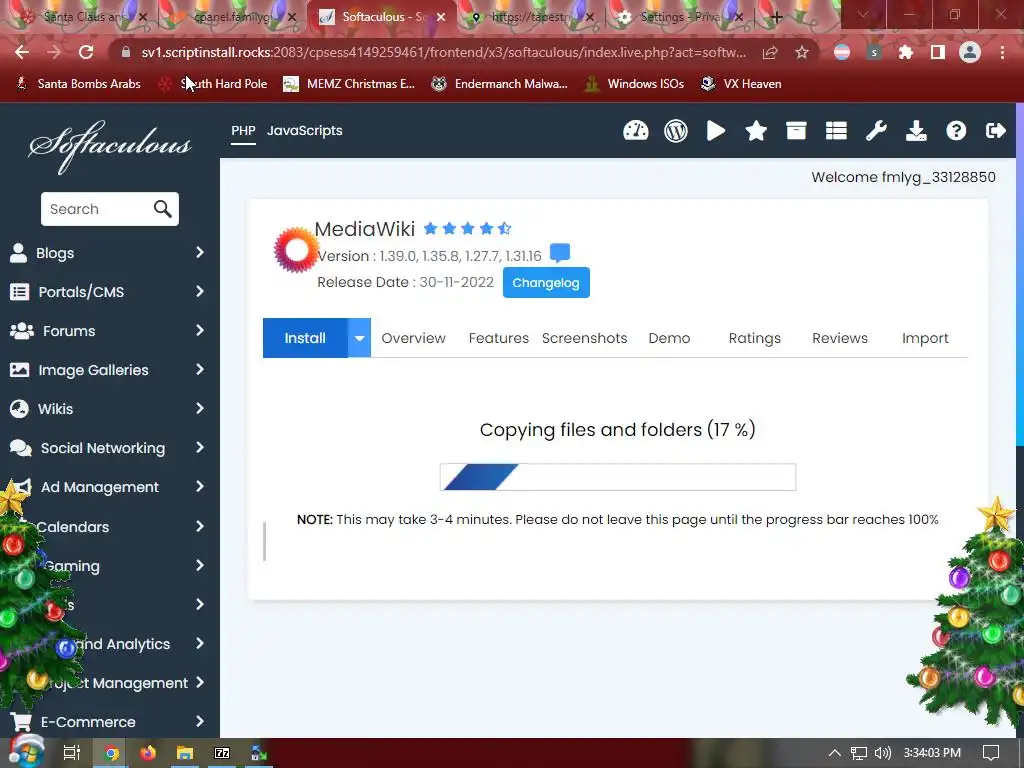The height and width of the screenshot is (768, 1024).
Task: Open the ratings star icon in toolbar
Action: [x=756, y=131]
